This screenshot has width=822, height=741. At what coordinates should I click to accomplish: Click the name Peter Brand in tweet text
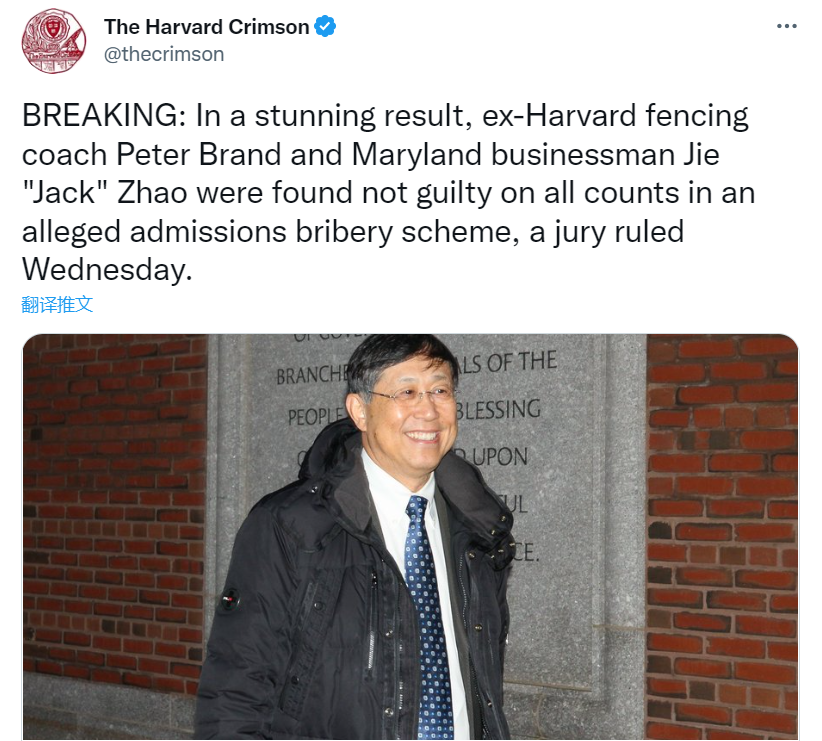tap(199, 154)
